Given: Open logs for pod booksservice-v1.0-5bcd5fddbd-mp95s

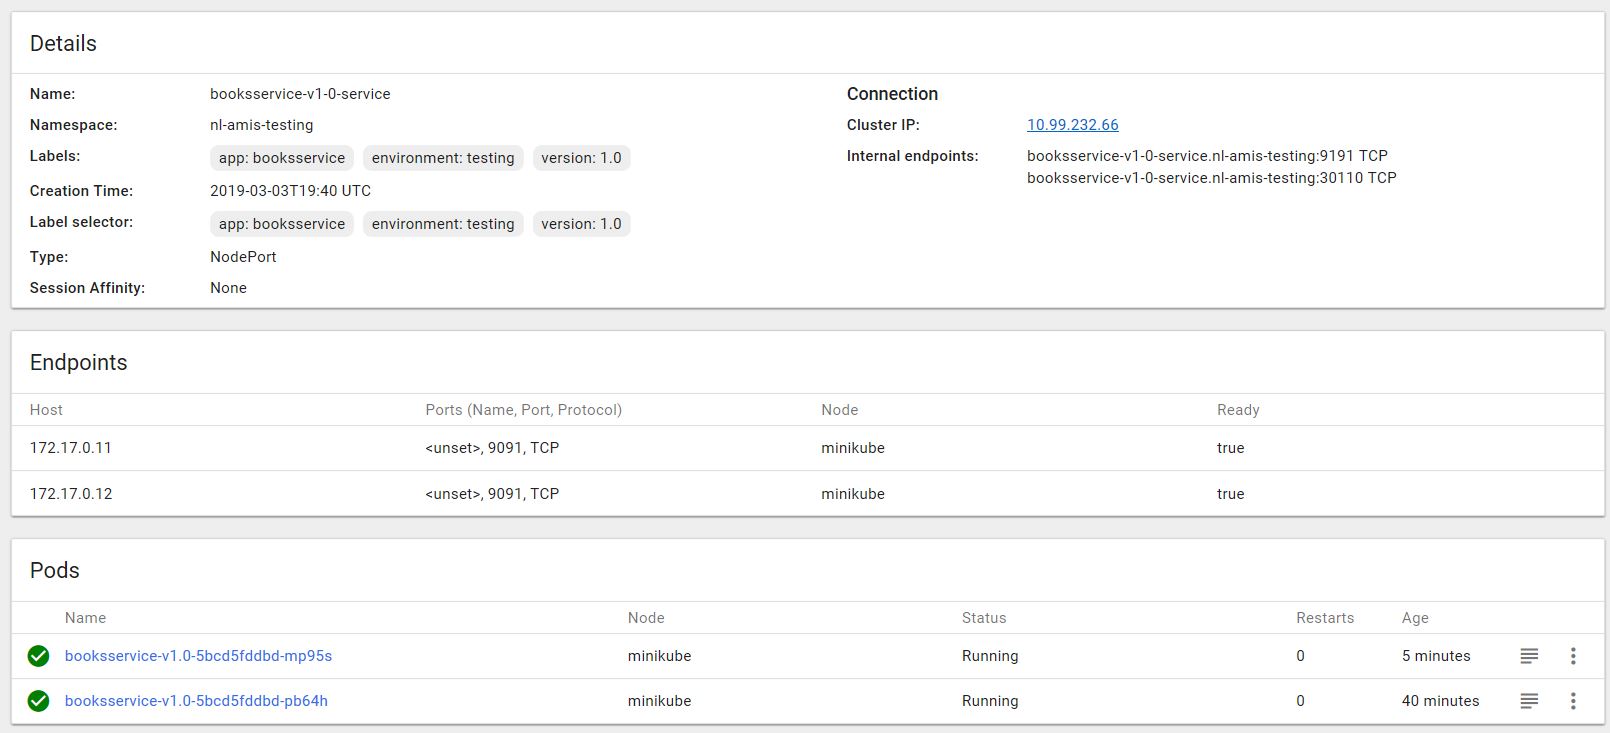Looking at the screenshot, I should click(x=1529, y=656).
